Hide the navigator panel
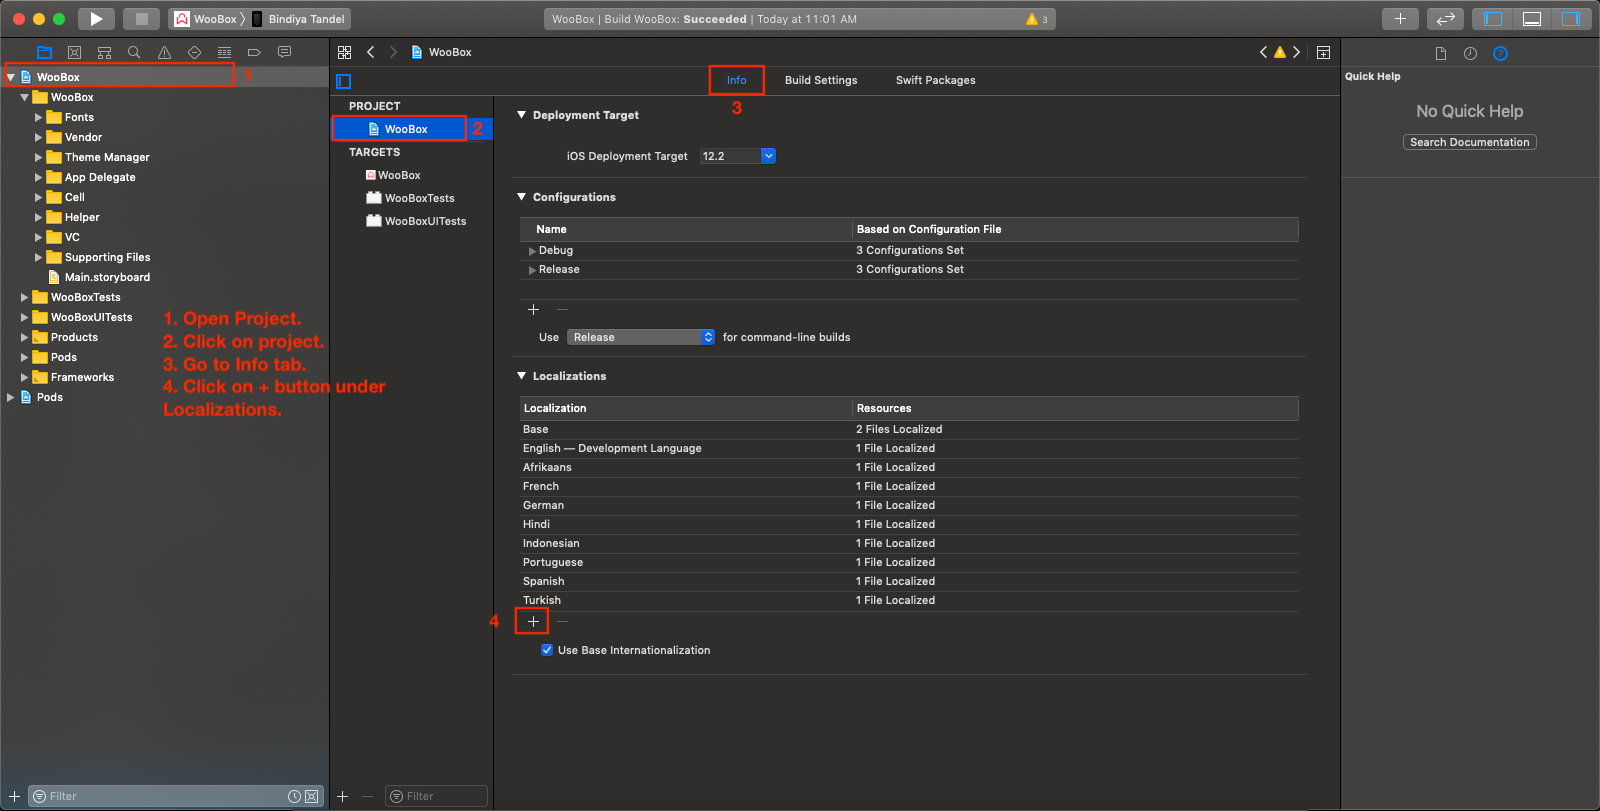Screen dimensions: 1600x811 tap(1493, 19)
